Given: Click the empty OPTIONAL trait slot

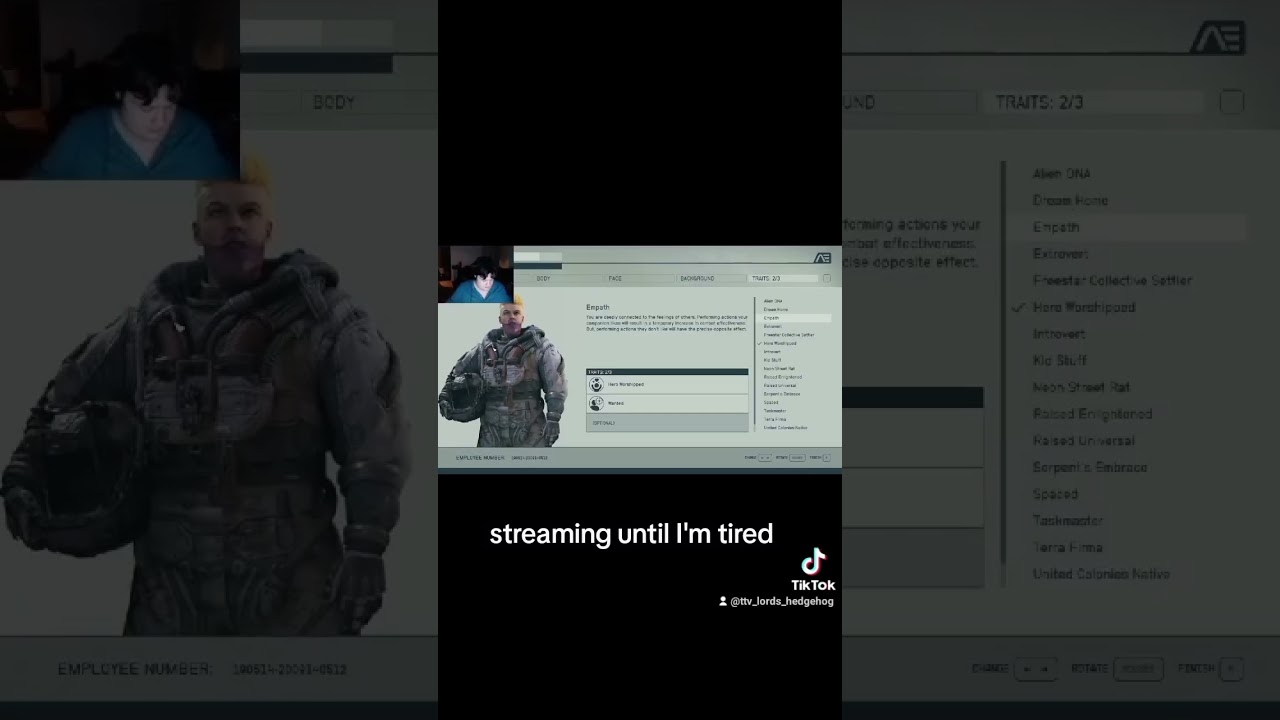Looking at the screenshot, I should (667, 423).
